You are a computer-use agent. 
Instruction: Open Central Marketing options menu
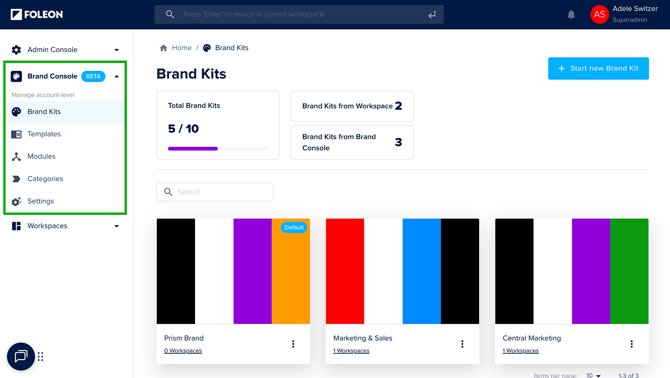632,344
